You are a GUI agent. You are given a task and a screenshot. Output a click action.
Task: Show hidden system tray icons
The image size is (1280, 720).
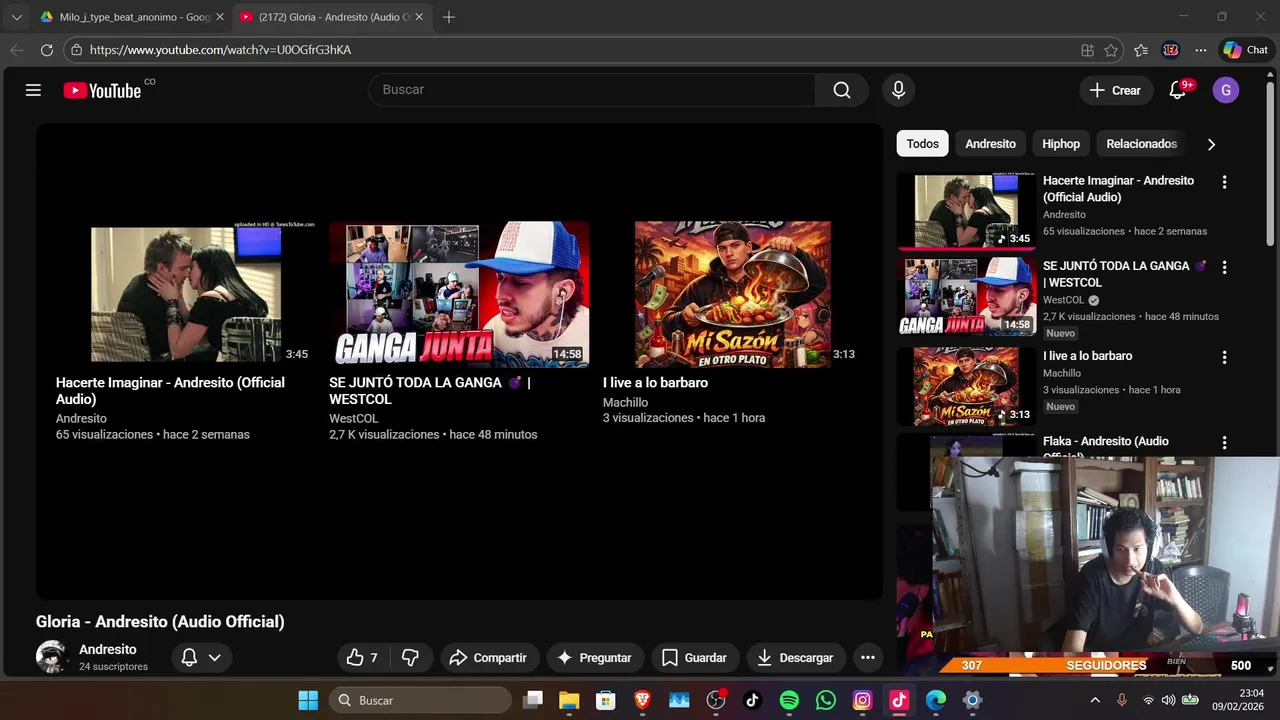[1095, 700]
